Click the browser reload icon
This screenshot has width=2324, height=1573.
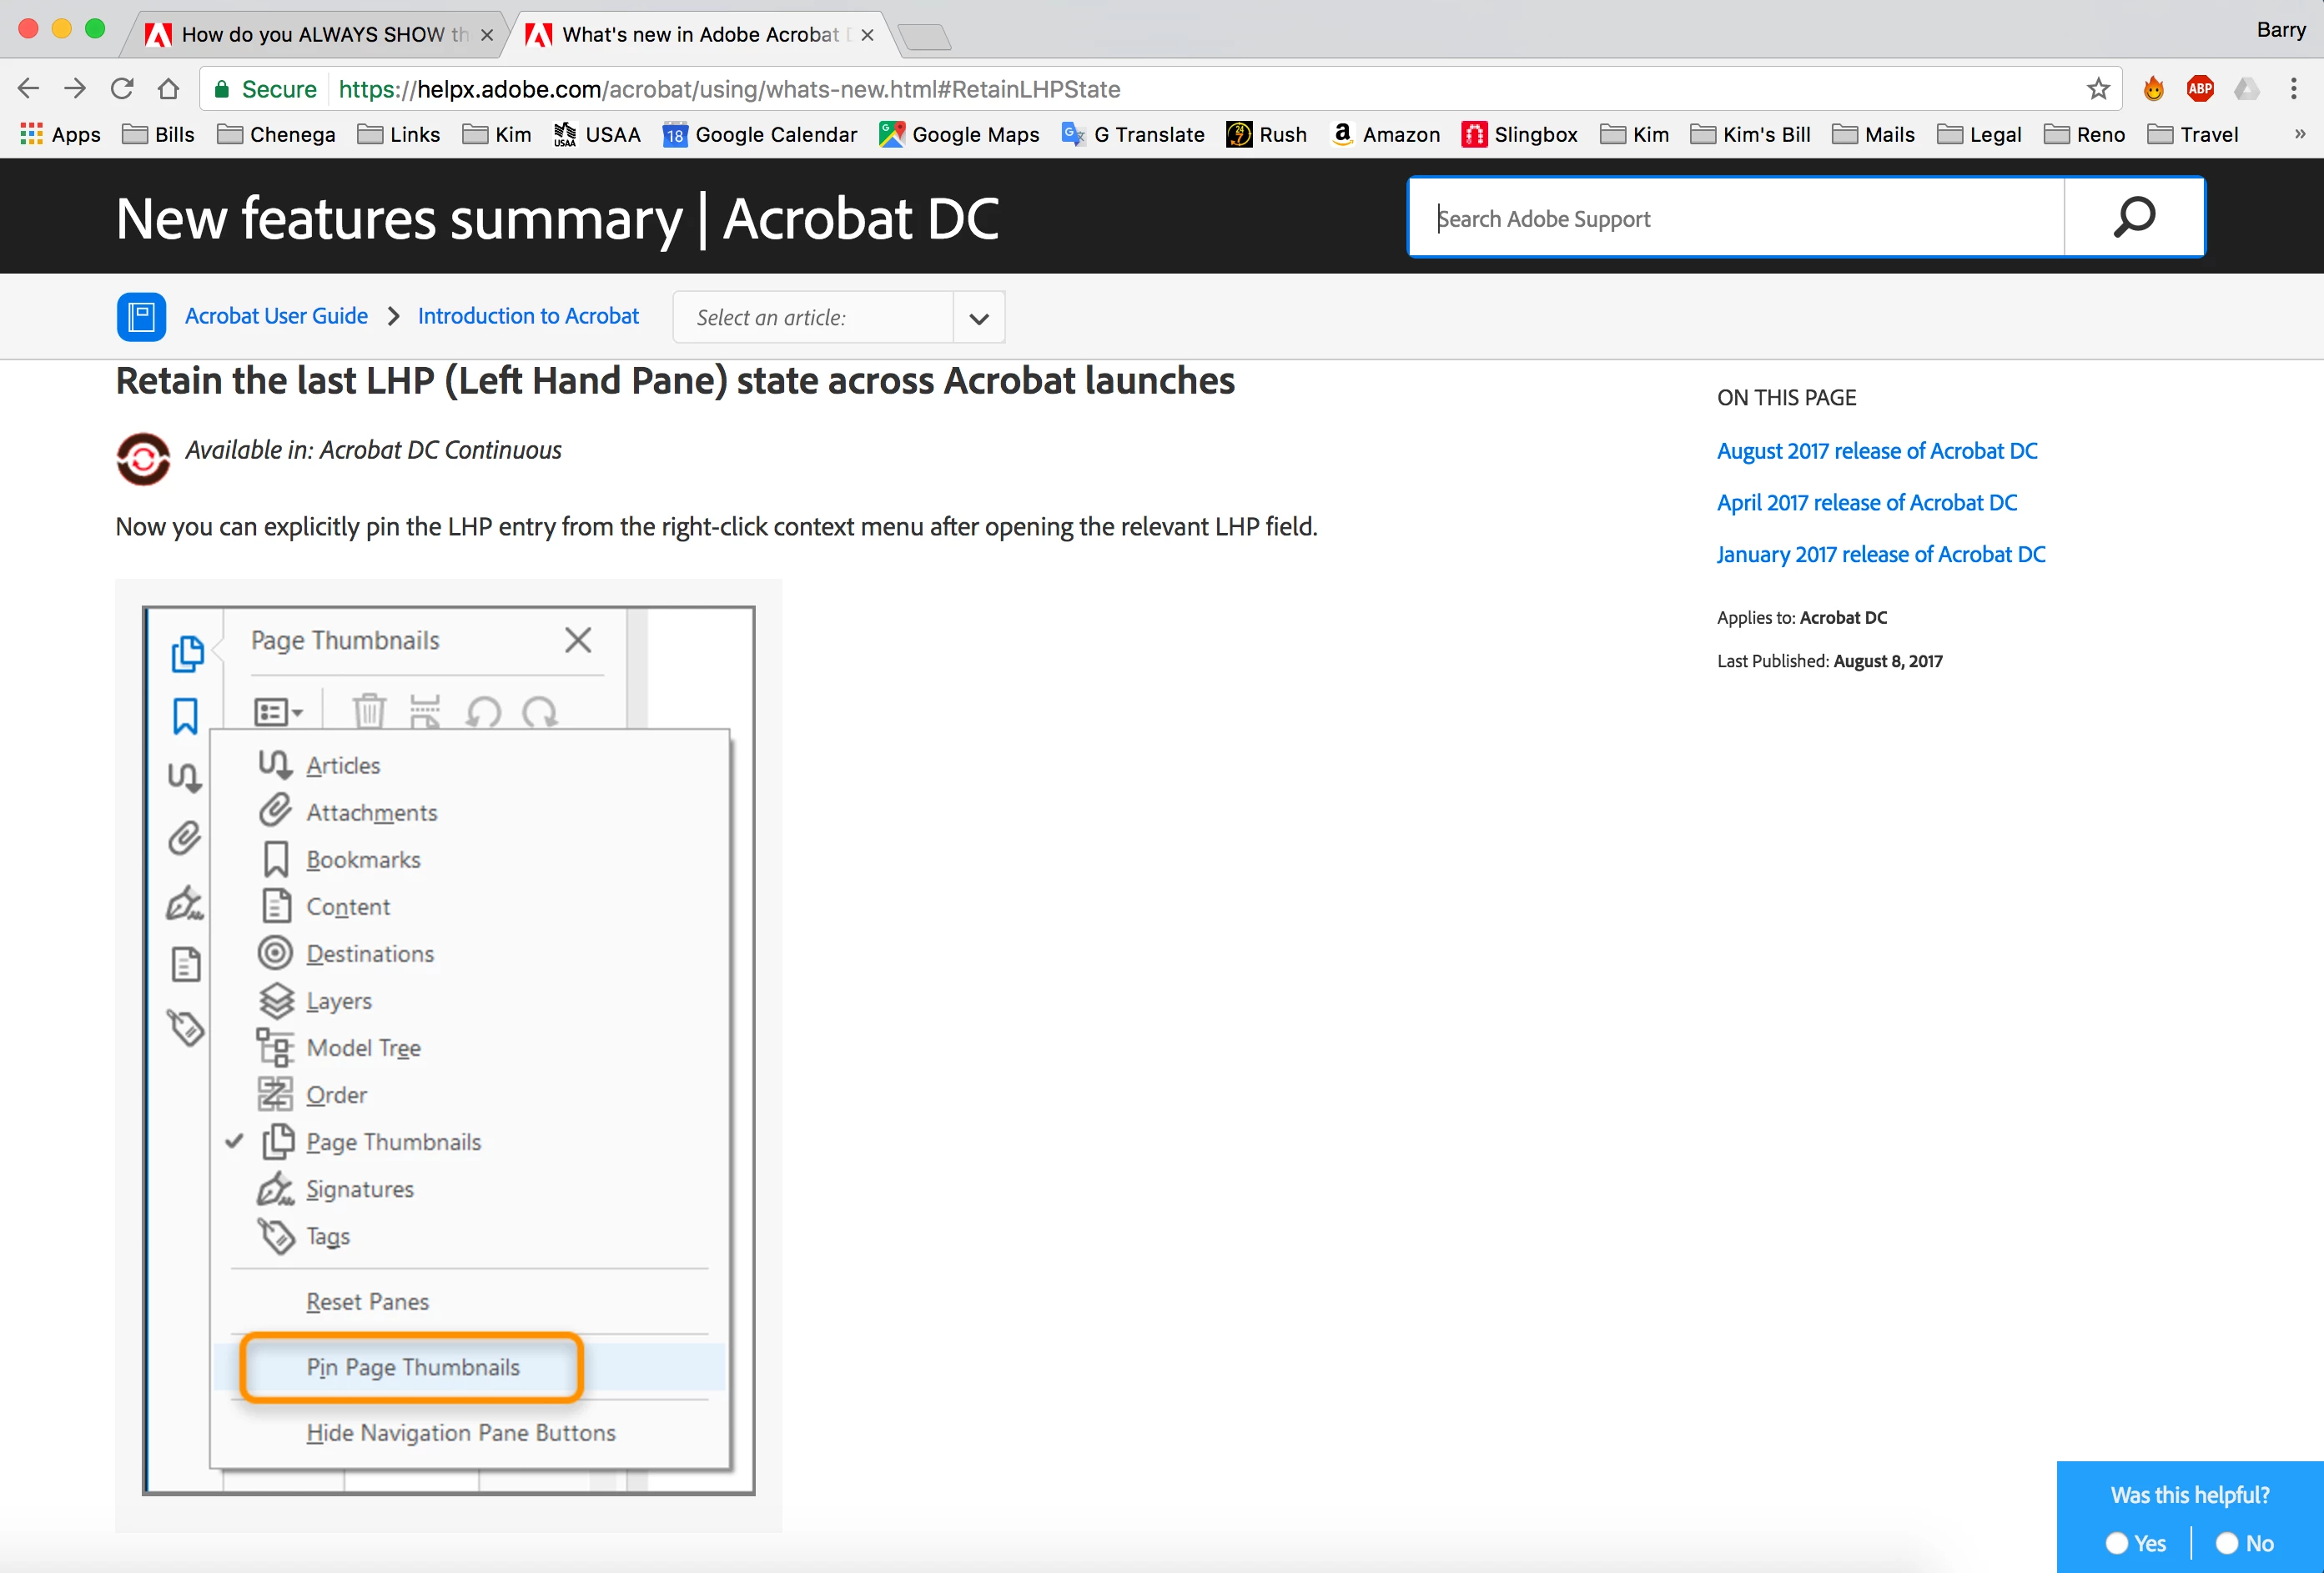click(x=122, y=89)
